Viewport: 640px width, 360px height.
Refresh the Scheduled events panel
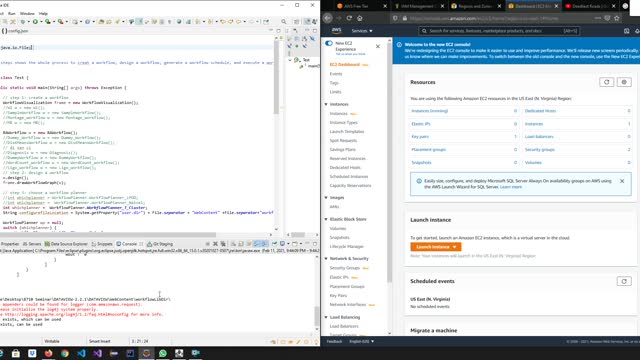tap(624, 281)
